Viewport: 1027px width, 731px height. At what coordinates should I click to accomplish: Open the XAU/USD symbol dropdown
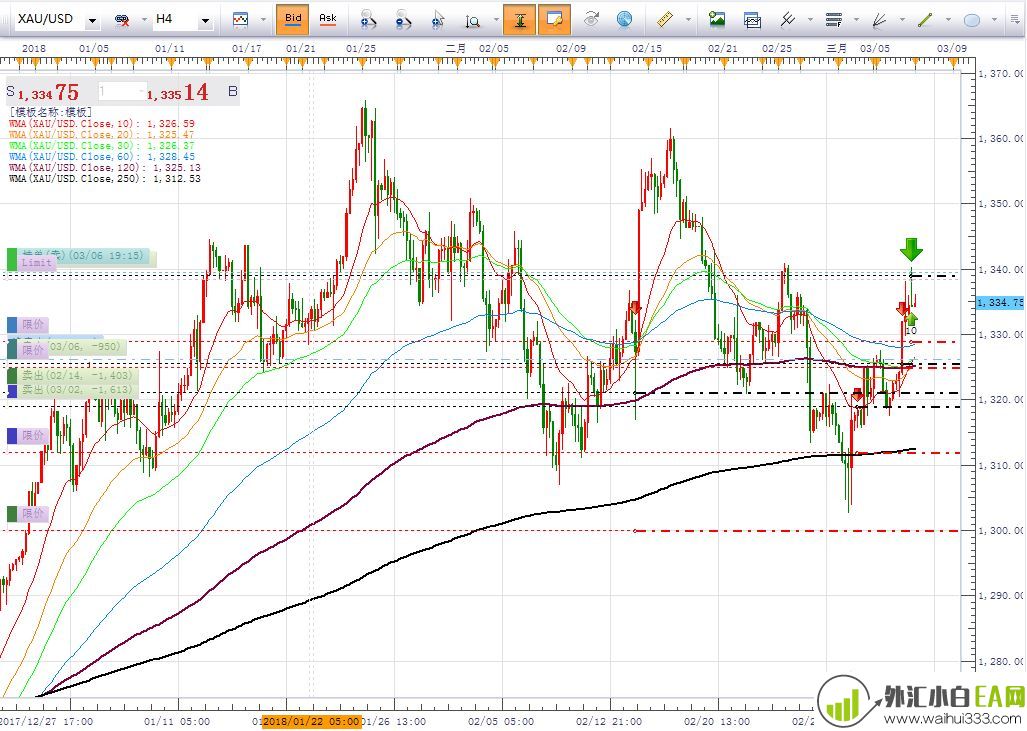pyautogui.click(x=92, y=20)
